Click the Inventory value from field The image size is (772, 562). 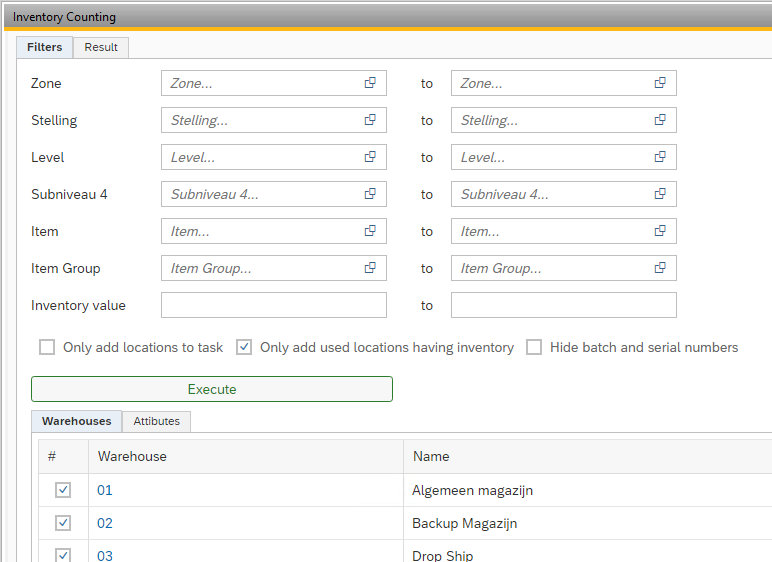point(273,305)
